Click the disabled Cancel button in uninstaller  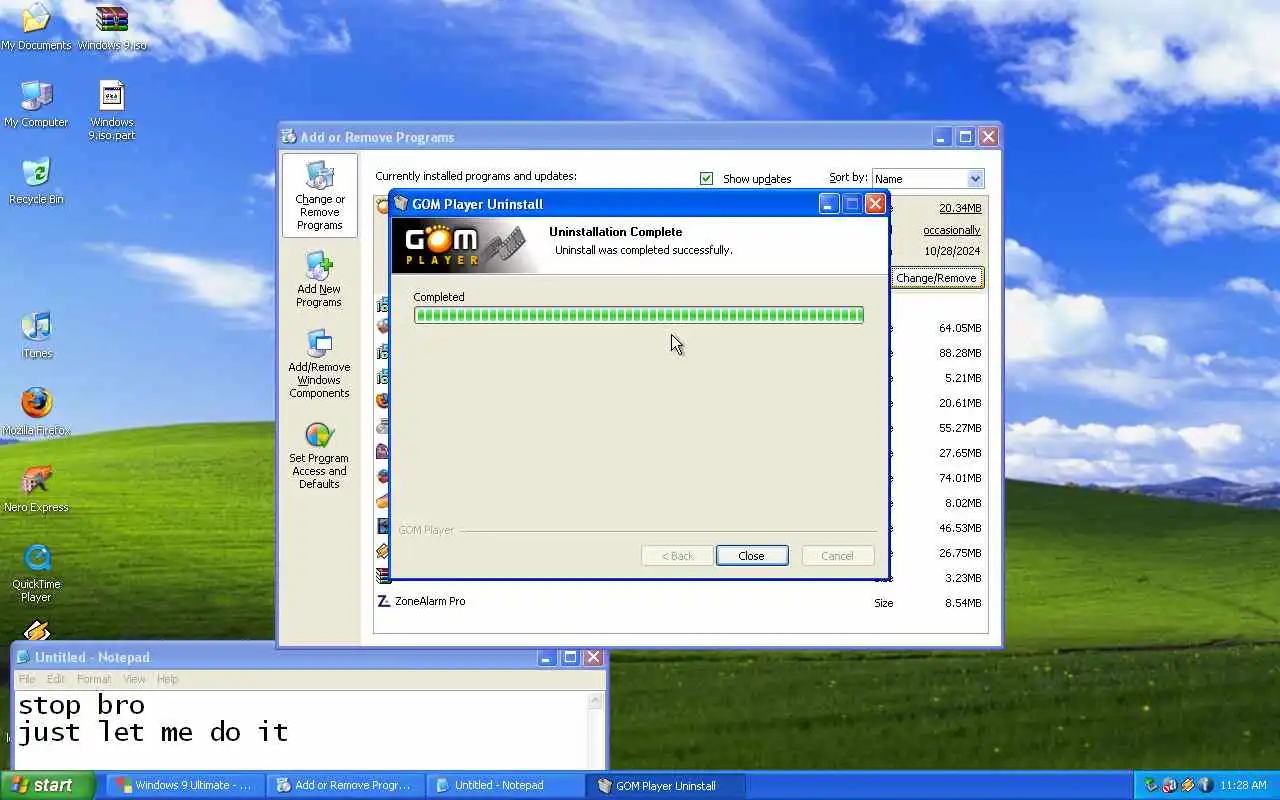838,556
